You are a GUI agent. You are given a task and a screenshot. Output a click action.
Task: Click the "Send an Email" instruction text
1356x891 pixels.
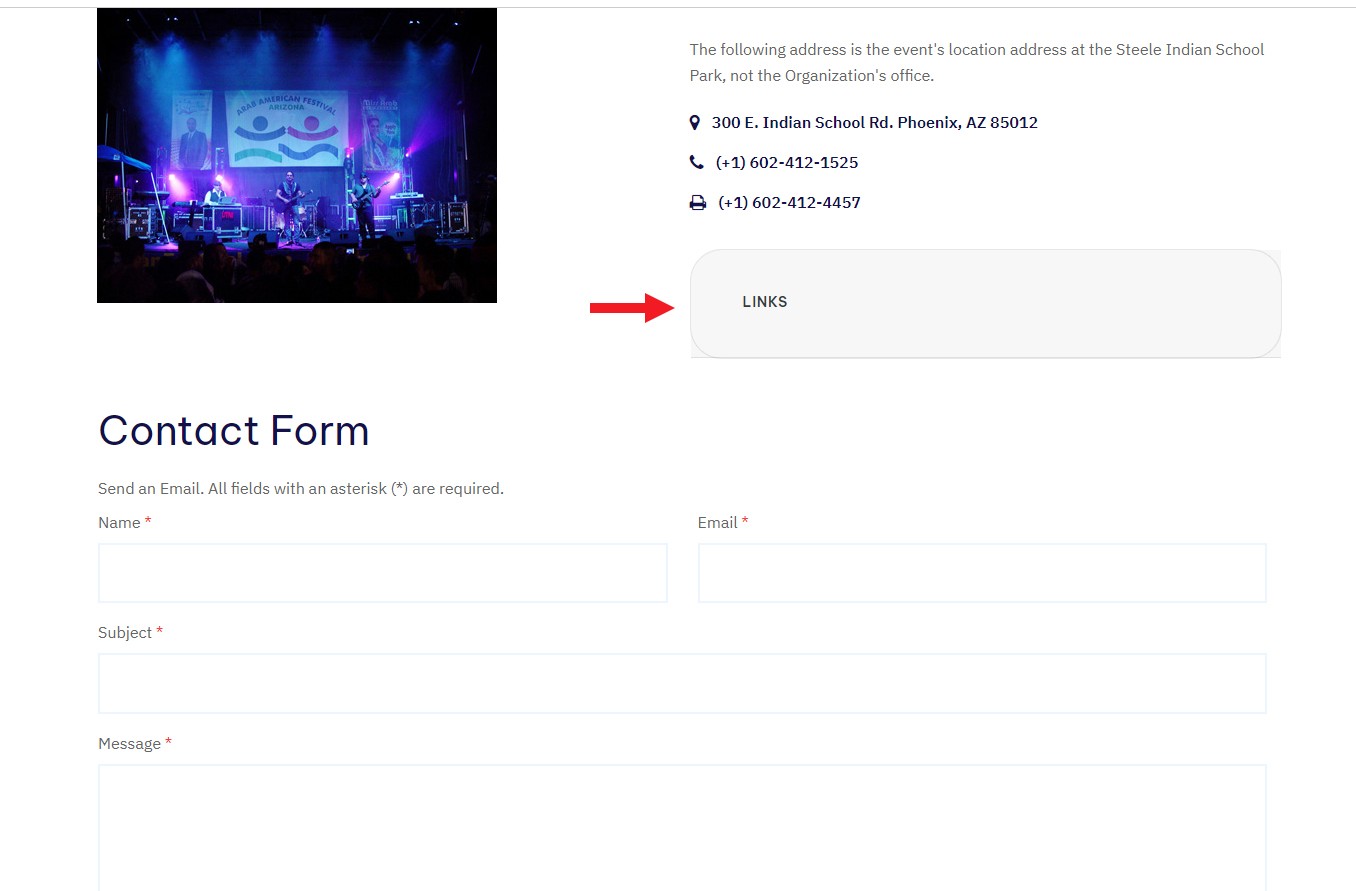pyautogui.click(x=300, y=489)
